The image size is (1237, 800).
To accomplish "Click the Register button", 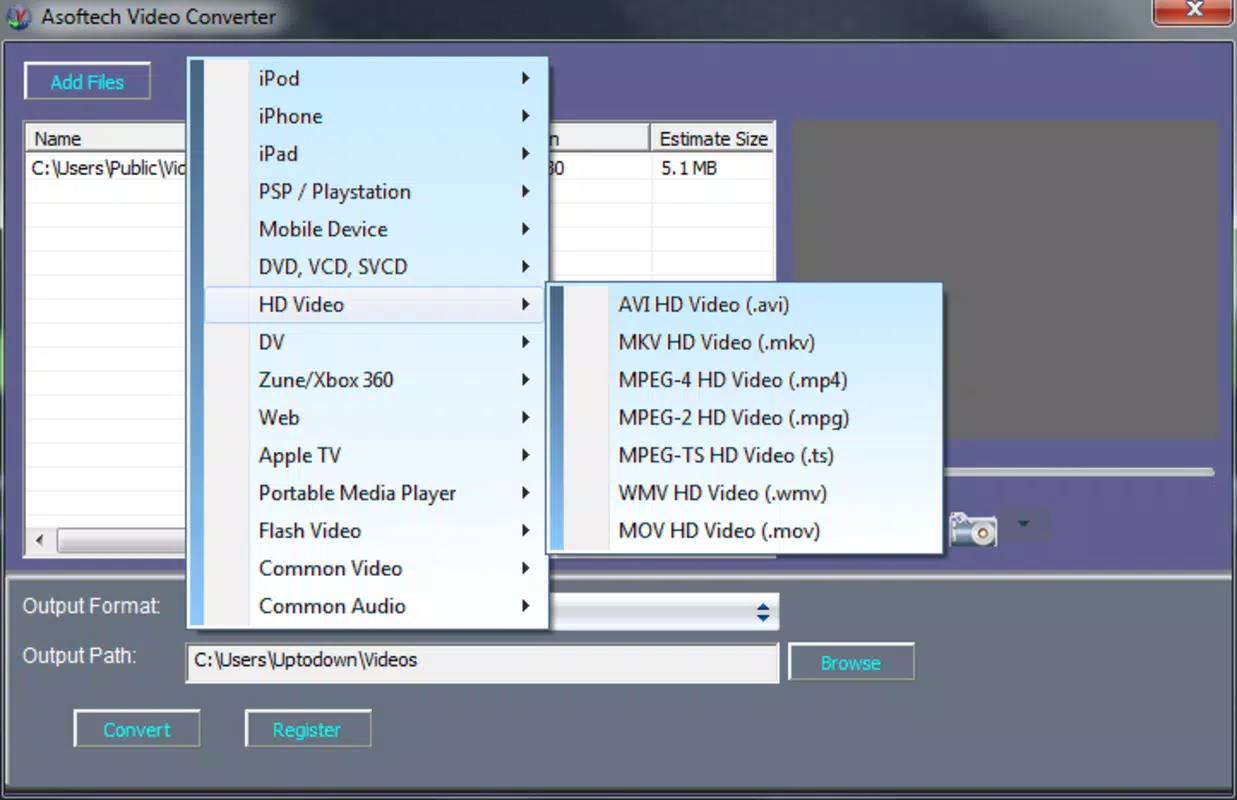I will point(307,730).
